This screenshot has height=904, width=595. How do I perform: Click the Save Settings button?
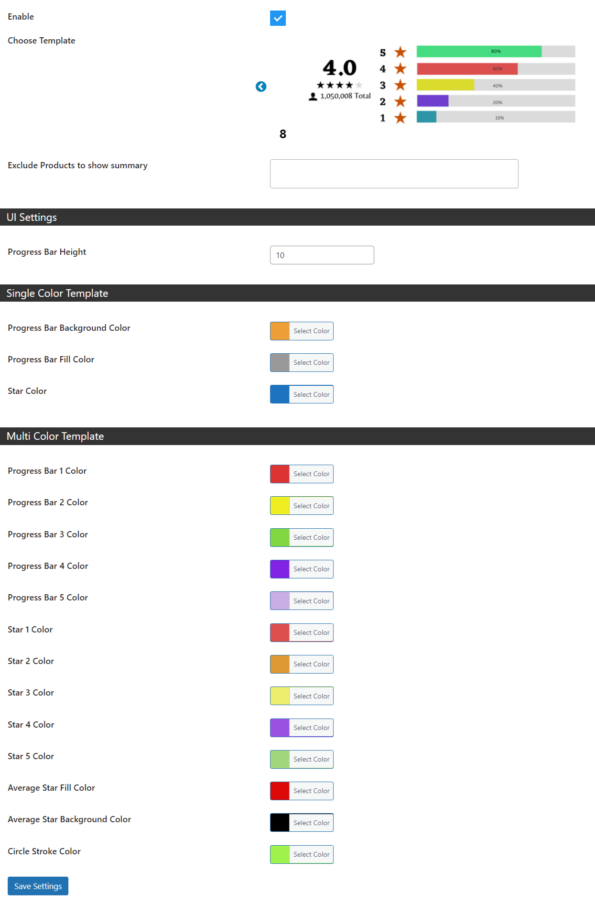tap(38, 886)
